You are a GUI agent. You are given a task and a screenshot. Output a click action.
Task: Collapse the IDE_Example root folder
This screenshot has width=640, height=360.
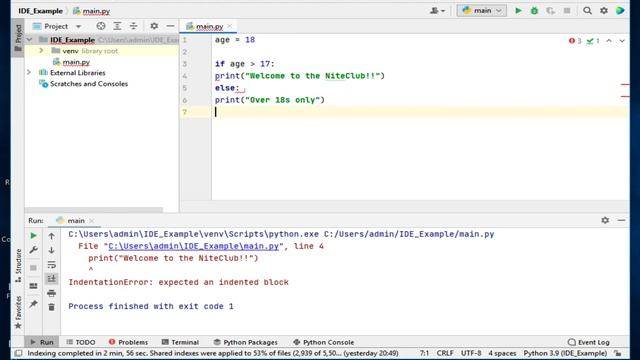[29, 40]
